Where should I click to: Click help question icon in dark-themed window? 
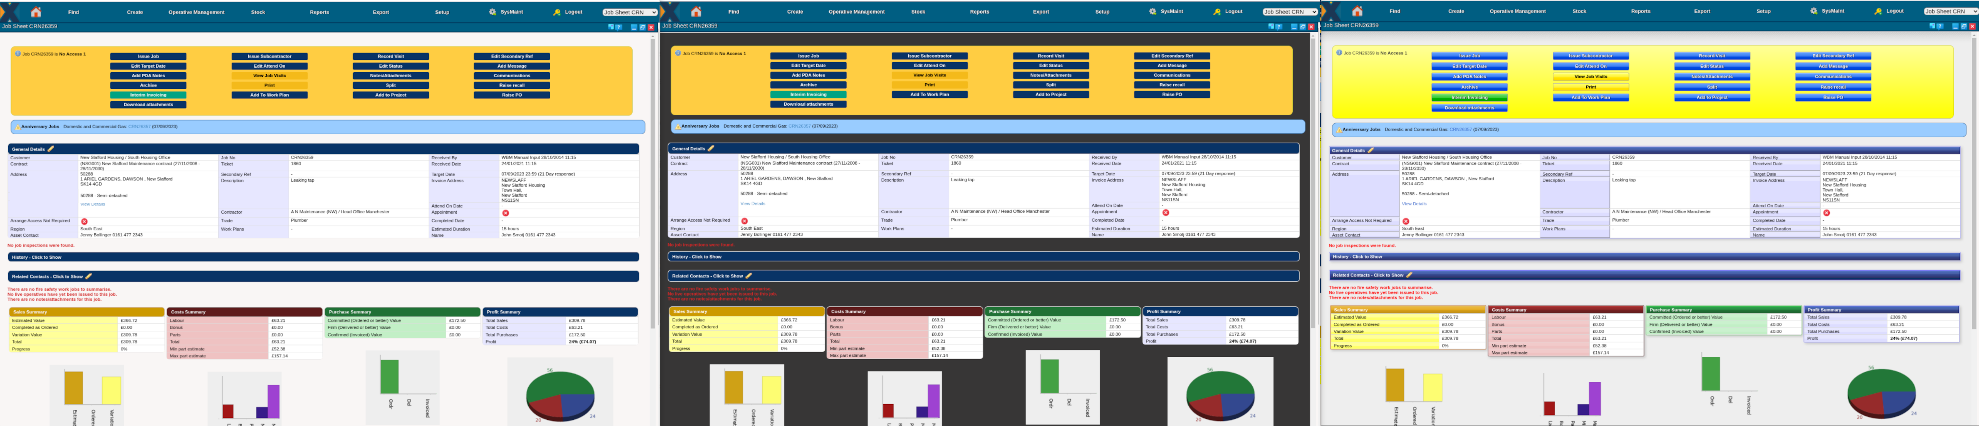tap(1279, 26)
